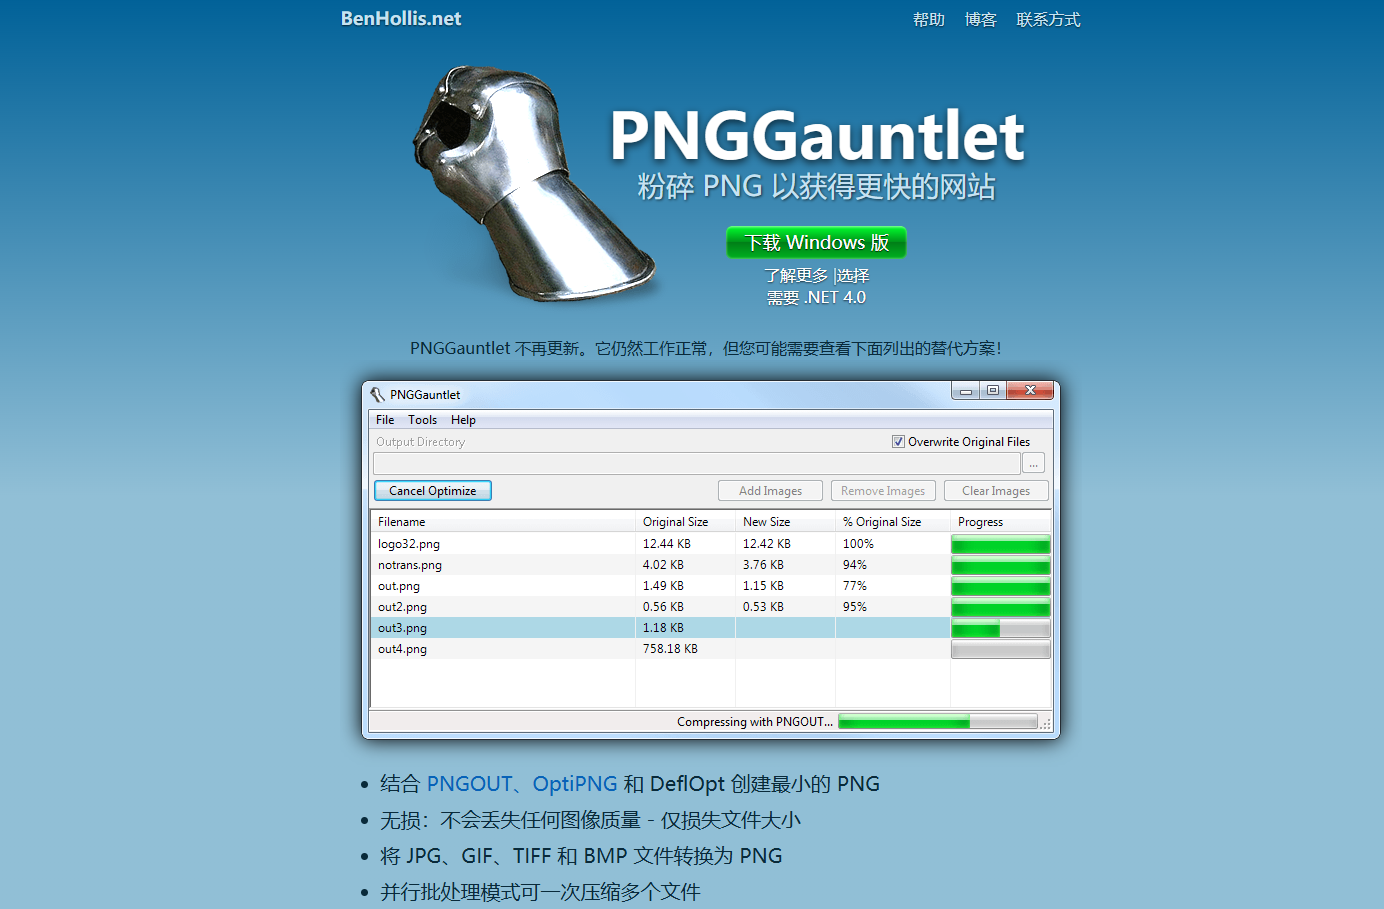Open the 联系方式 contact link

1048,19
